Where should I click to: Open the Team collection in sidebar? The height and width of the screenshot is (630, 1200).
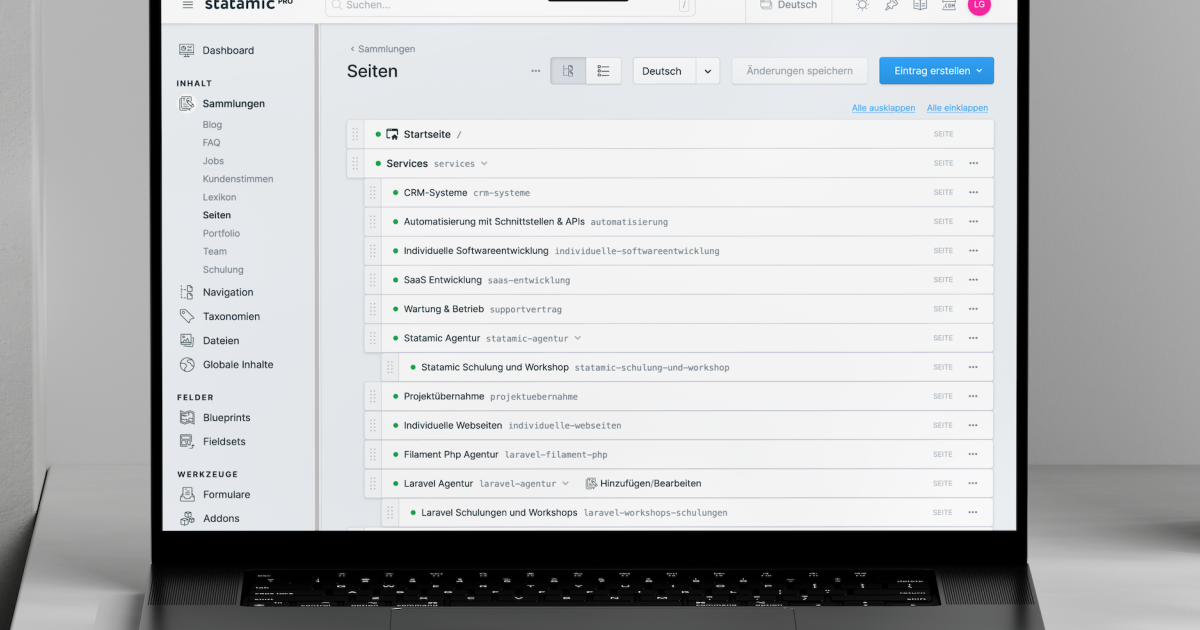coord(214,251)
